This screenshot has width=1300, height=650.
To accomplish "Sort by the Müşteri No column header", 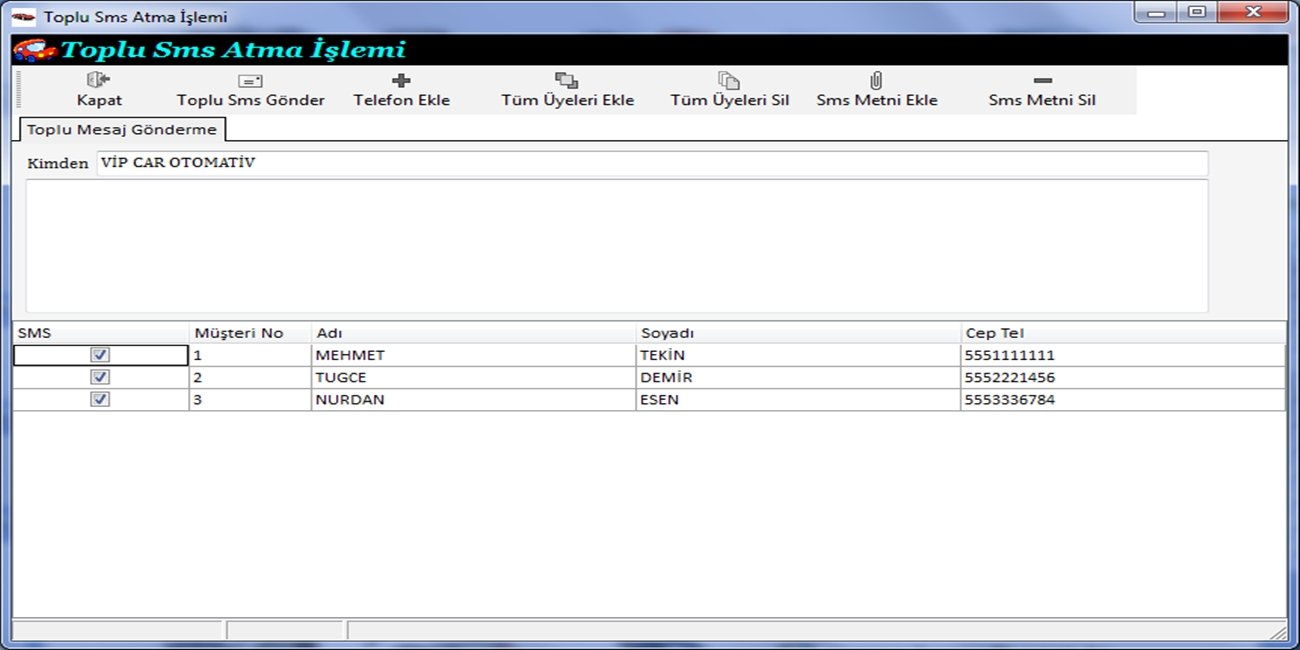I will click(239, 333).
